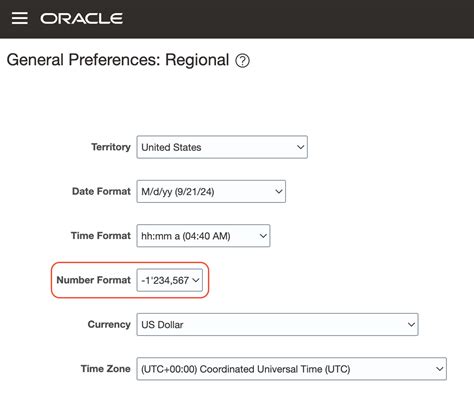474x414 pixels.
Task: Click the Time Zone label
Action: pos(105,369)
